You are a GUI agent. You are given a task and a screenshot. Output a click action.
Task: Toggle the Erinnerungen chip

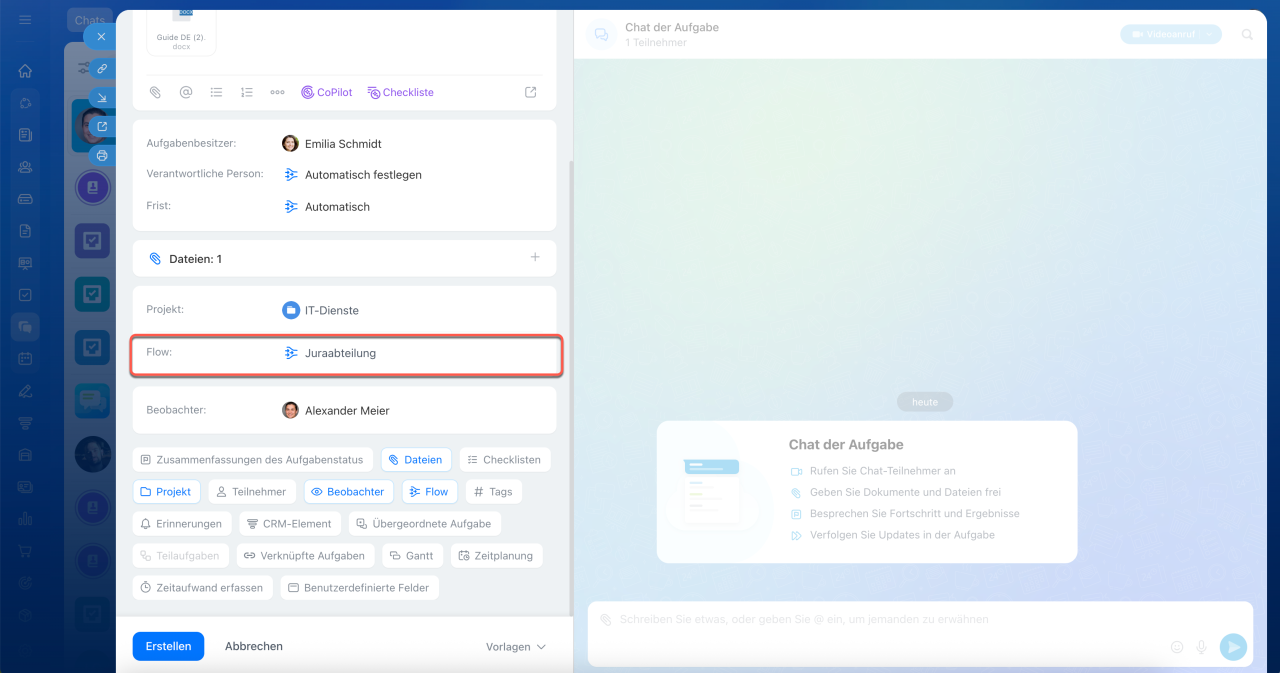(182, 524)
